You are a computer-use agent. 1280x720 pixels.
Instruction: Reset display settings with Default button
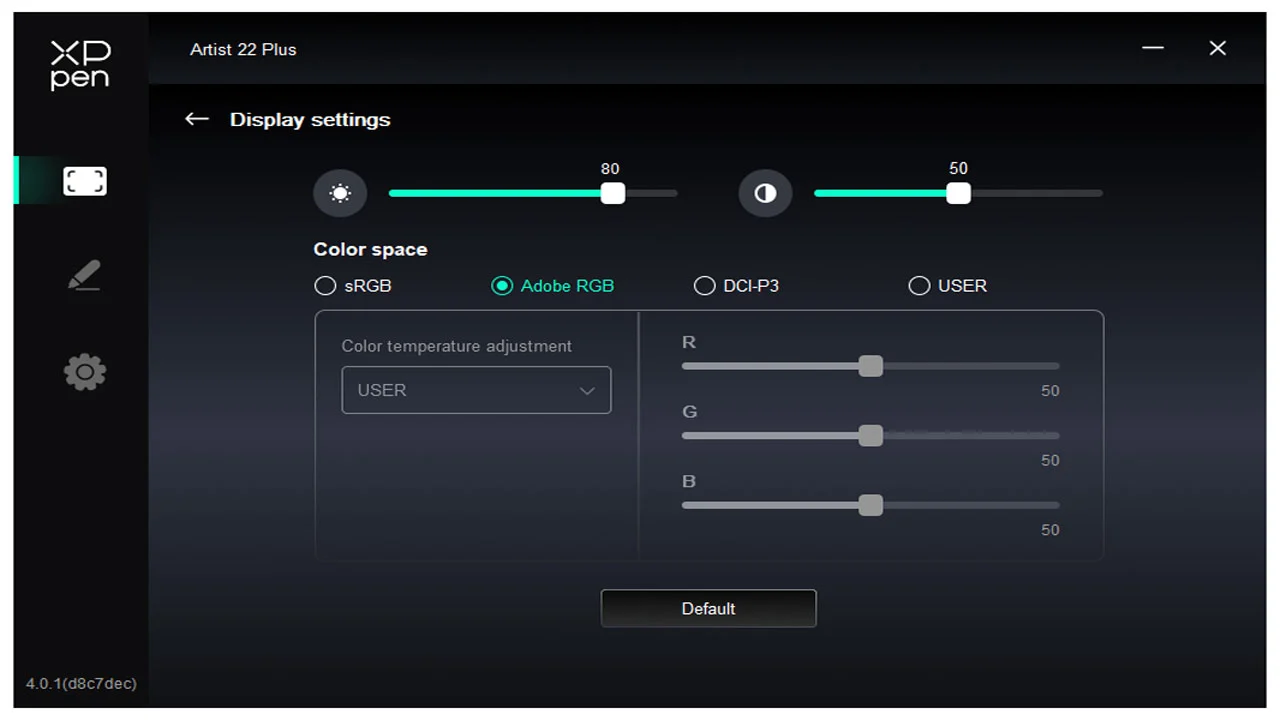[708, 608]
